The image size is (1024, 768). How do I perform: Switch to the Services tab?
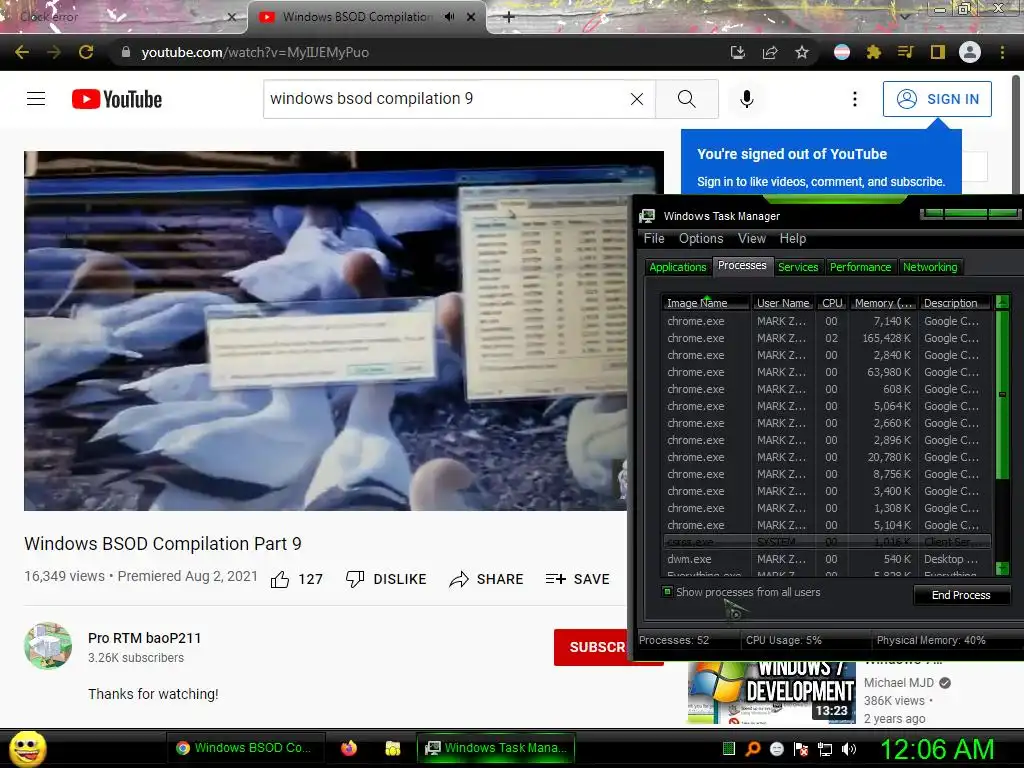797,267
